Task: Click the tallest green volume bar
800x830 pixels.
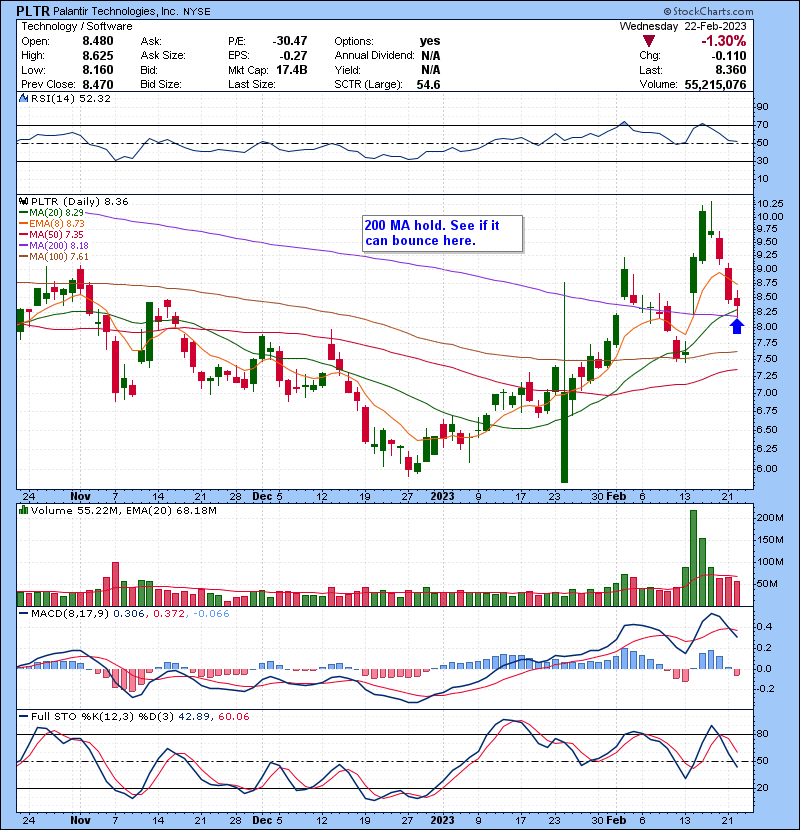Action: point(693,558)
